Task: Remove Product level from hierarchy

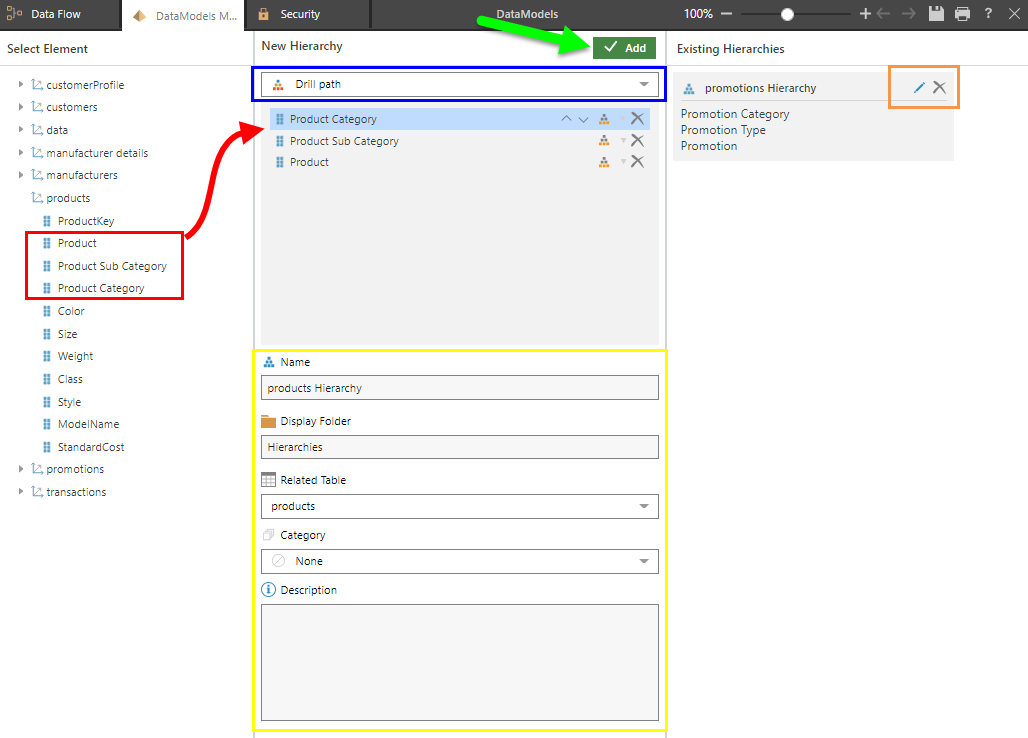Action: point(637,162)
